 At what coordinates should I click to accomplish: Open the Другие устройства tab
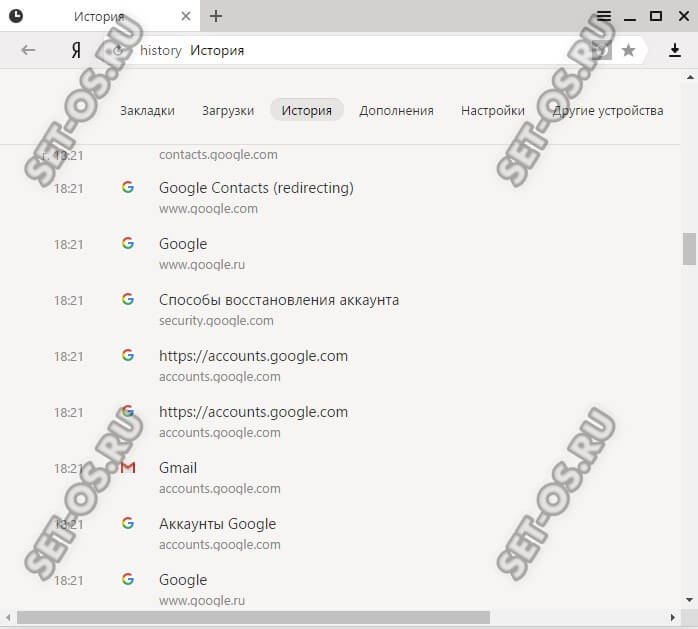tap(608, 110)
